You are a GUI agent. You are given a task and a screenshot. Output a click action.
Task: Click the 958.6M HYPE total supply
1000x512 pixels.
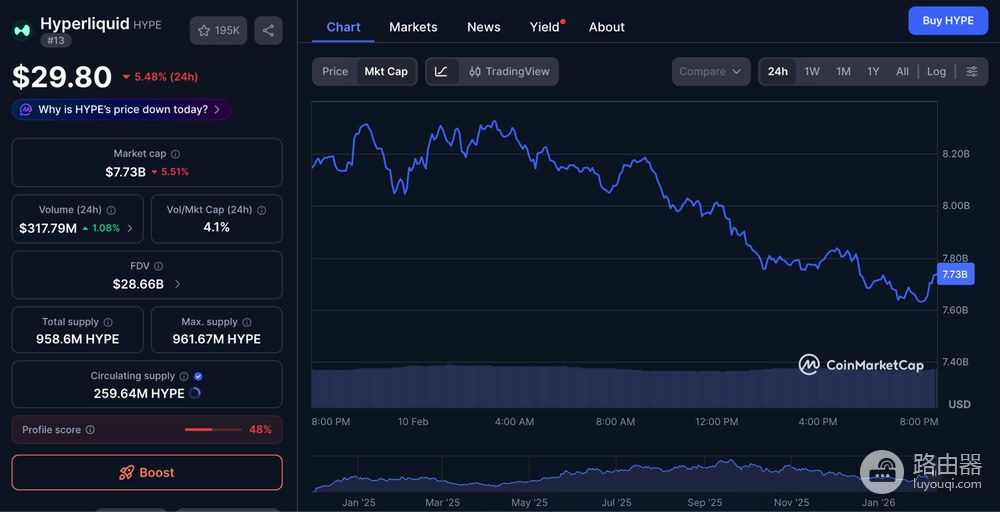pyautogui.click(x=77, y=340)
